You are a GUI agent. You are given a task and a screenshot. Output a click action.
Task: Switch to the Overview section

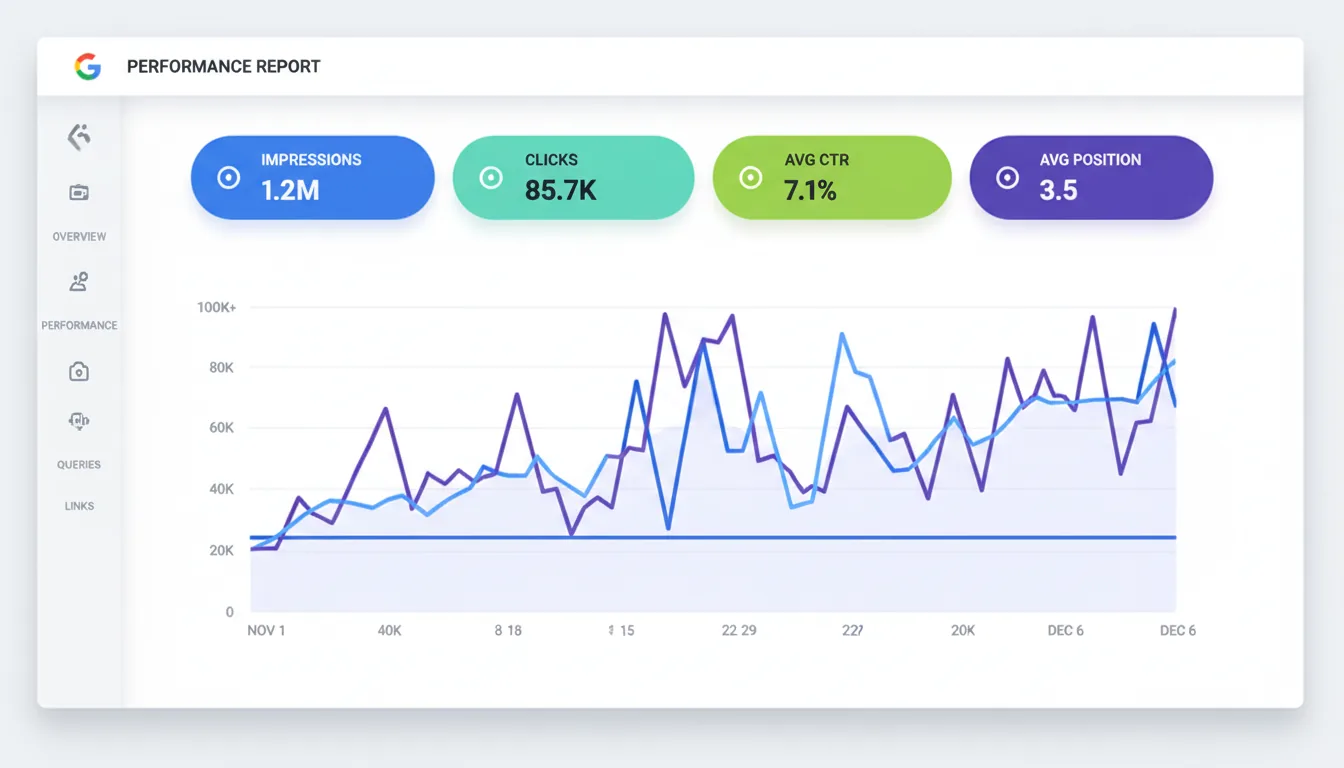click(x=78, y=236)
